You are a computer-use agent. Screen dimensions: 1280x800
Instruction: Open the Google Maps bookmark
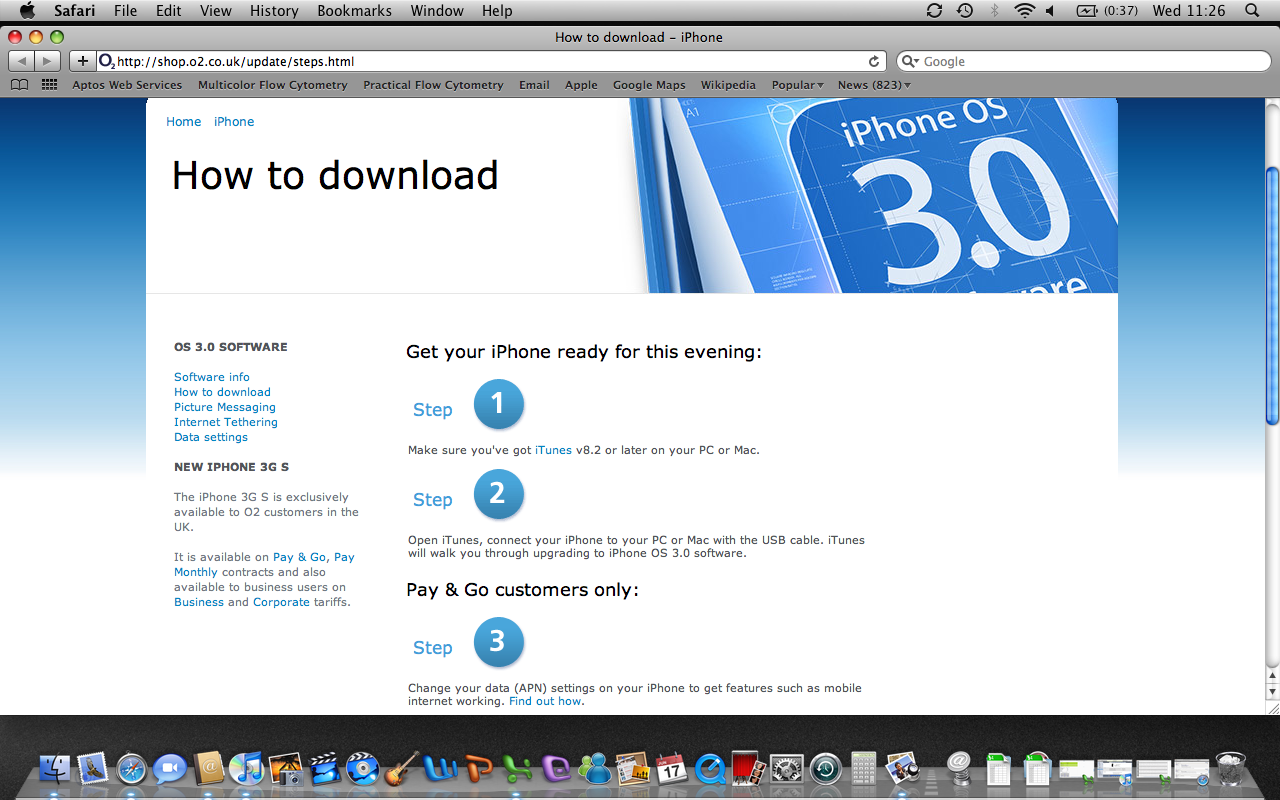click(x=649, y=85)
